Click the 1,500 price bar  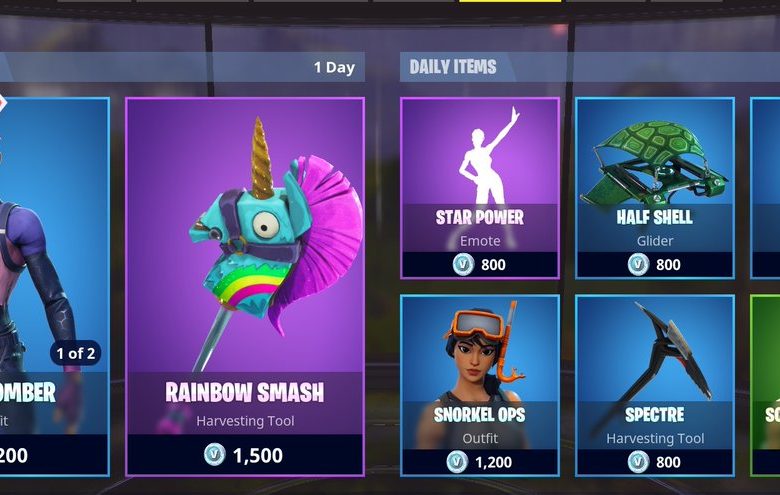point(245,455)
